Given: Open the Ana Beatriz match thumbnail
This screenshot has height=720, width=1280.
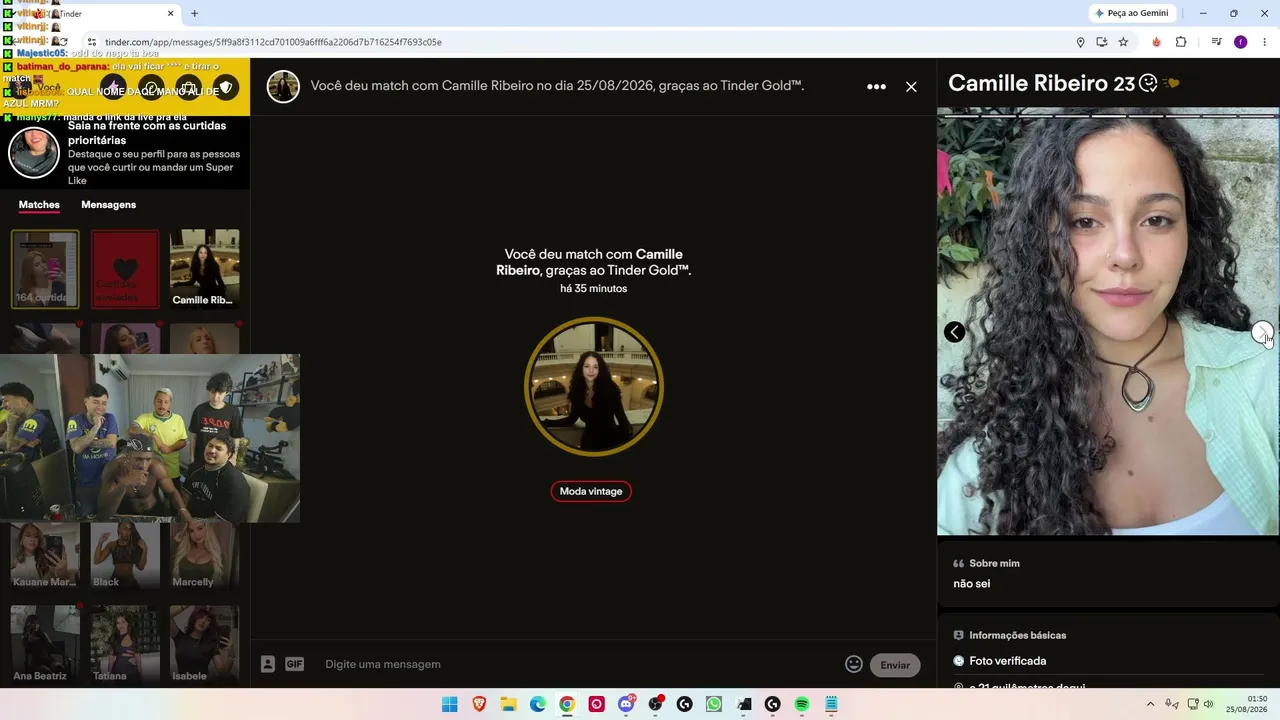Looking at the screenshot, I should point(45,644).
